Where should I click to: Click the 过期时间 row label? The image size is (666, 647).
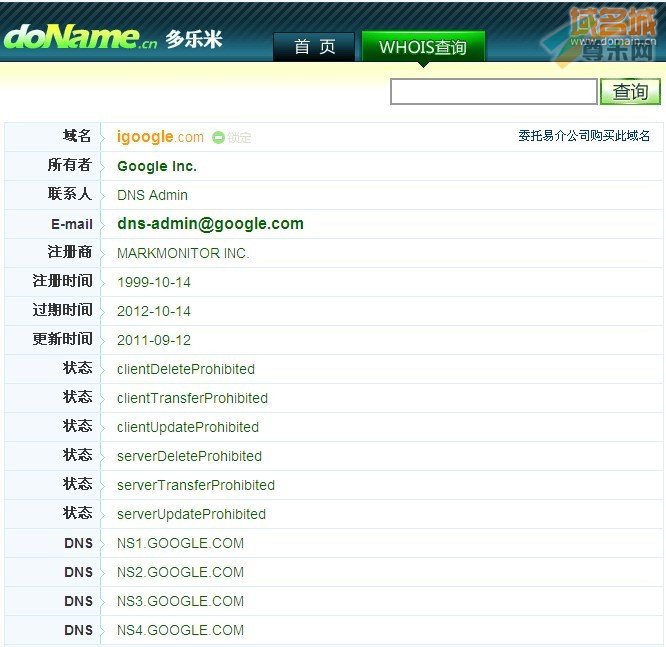62,310
